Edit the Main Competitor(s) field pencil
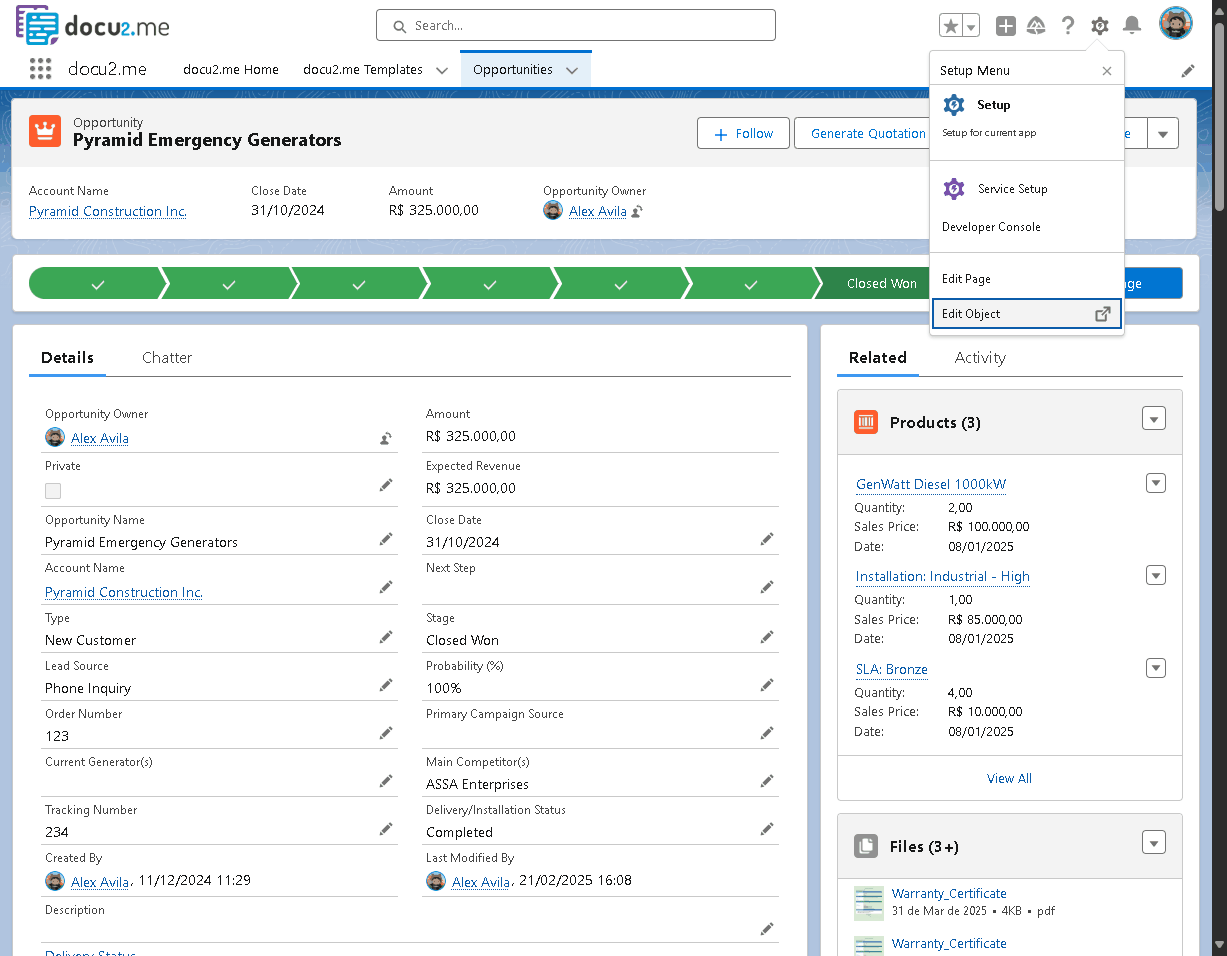The height and width of the screenshot is (956, 1227). coord(767,781)
